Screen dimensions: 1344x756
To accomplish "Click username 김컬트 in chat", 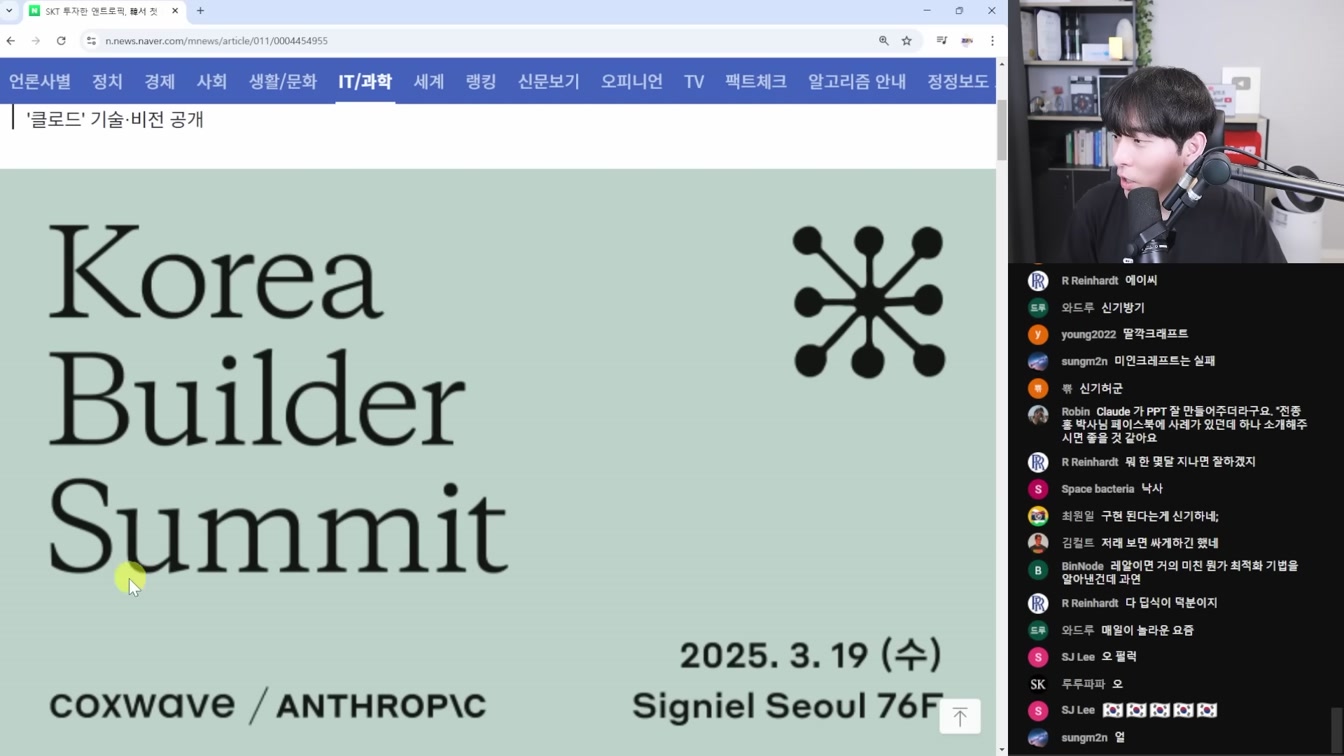I will (1077, 543).
